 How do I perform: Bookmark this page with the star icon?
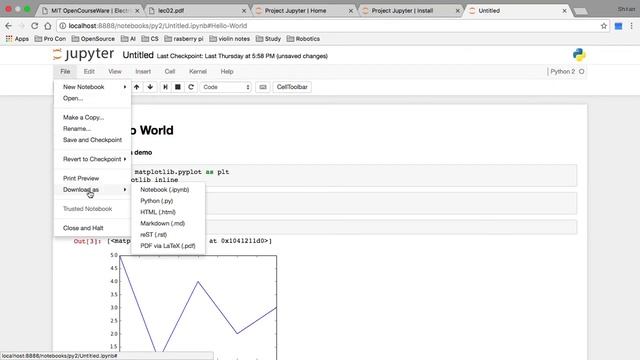pyautogui.click(x=604, y=26)
